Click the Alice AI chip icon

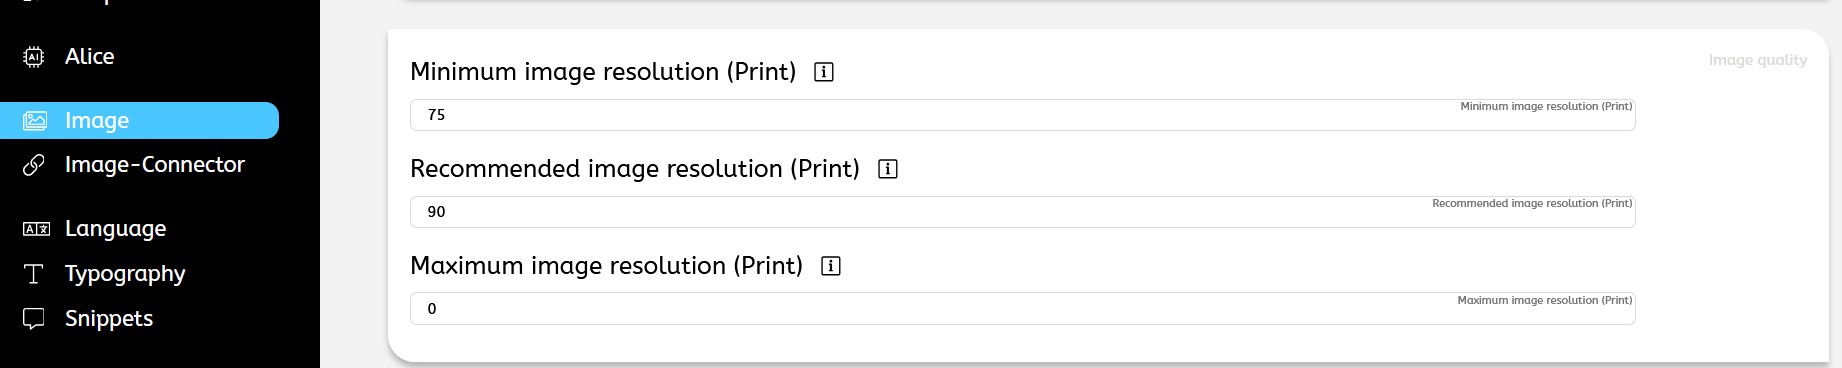(x=34, y=57)
